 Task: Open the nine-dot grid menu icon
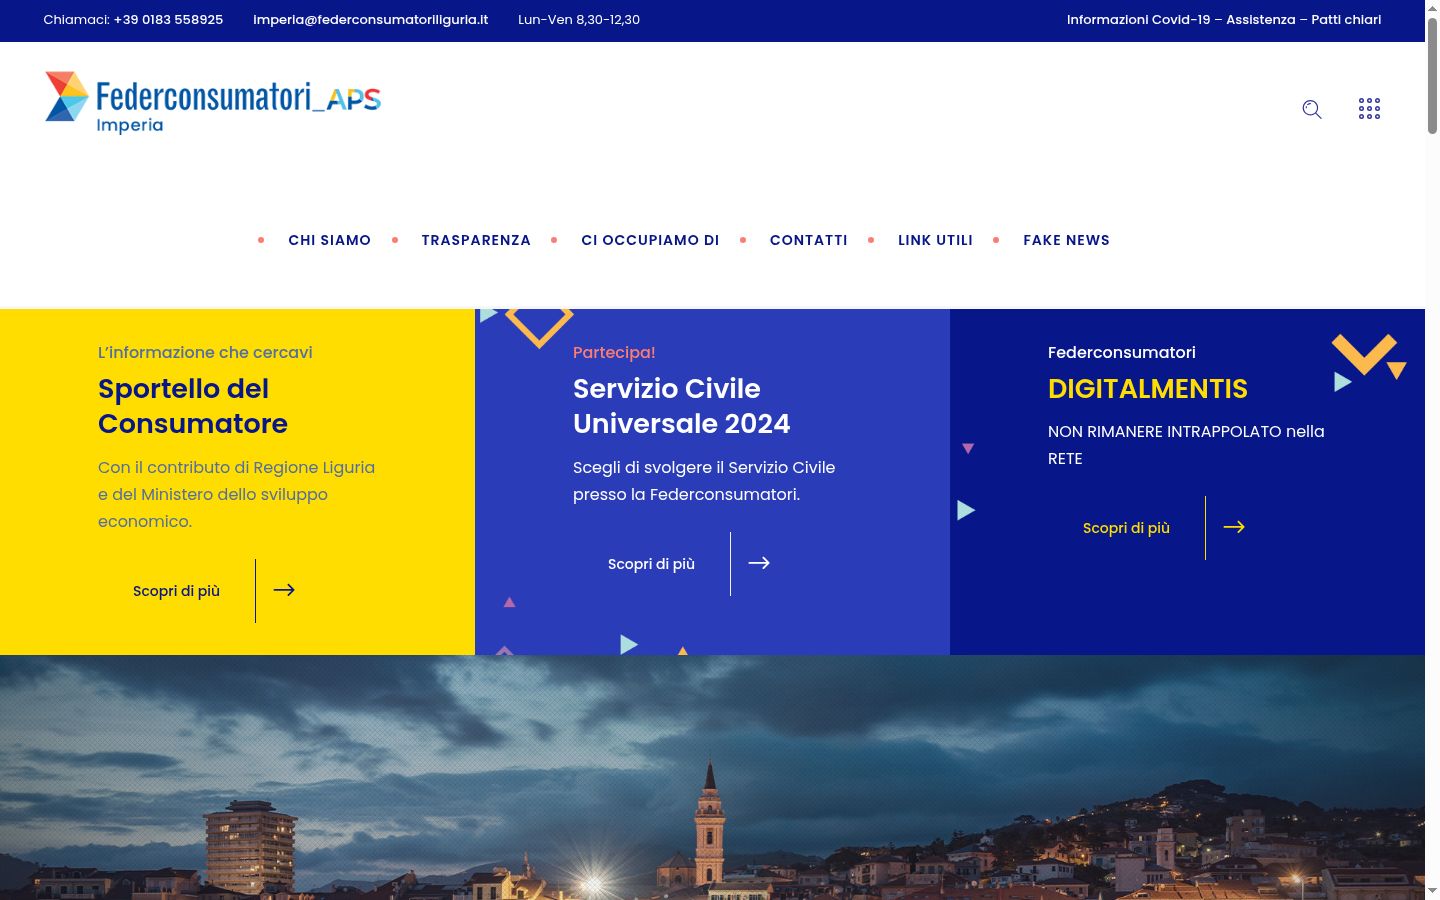(1369, 109)
